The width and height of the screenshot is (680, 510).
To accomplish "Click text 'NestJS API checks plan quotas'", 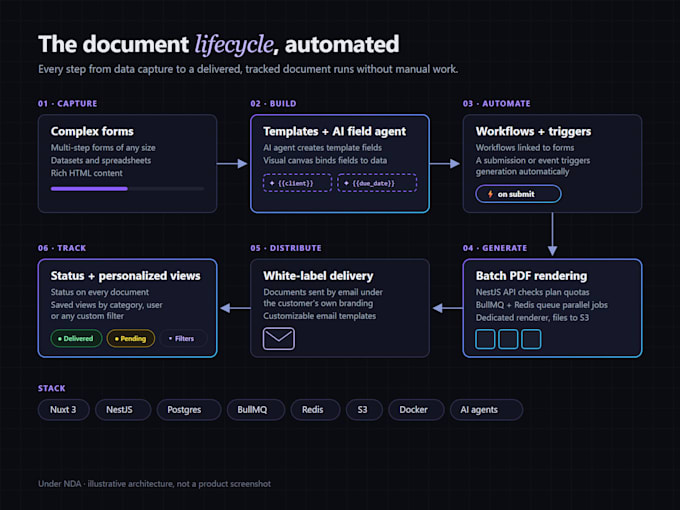I will 532,292.
